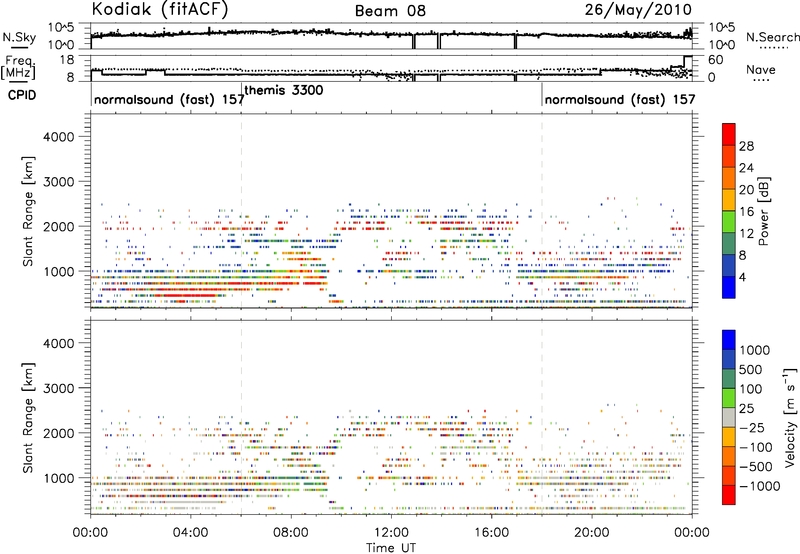Click the 'Freq. [MHz]' label
This screenshot has height=554, width=800.
pyautogui.click(x=18, y=67)
